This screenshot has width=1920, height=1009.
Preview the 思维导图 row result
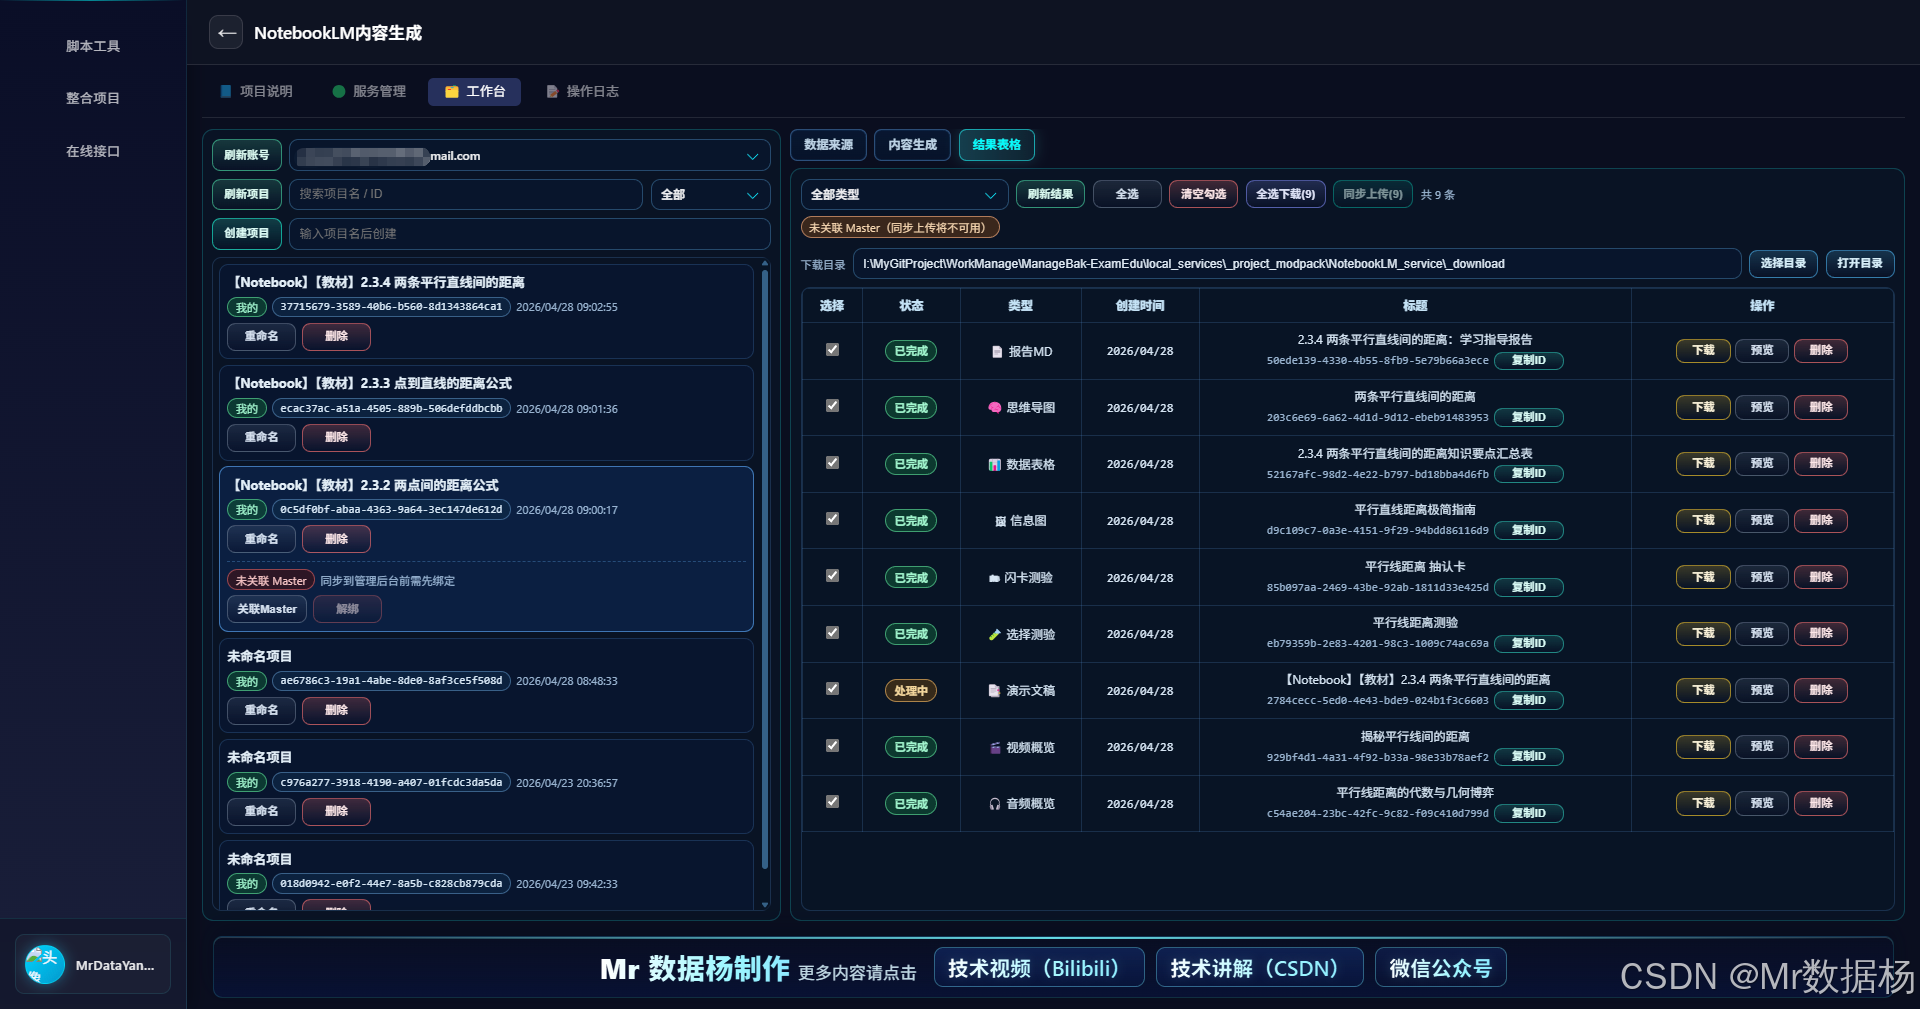[x=1762, y=407]
